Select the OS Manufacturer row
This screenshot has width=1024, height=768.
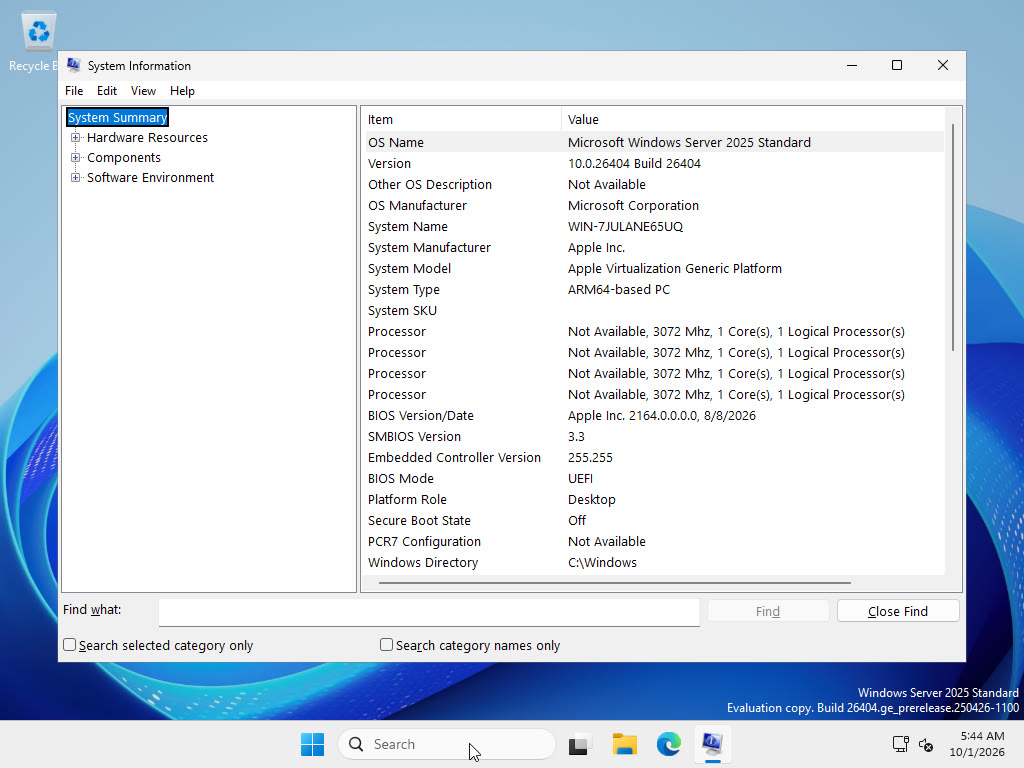click(654, 205)
